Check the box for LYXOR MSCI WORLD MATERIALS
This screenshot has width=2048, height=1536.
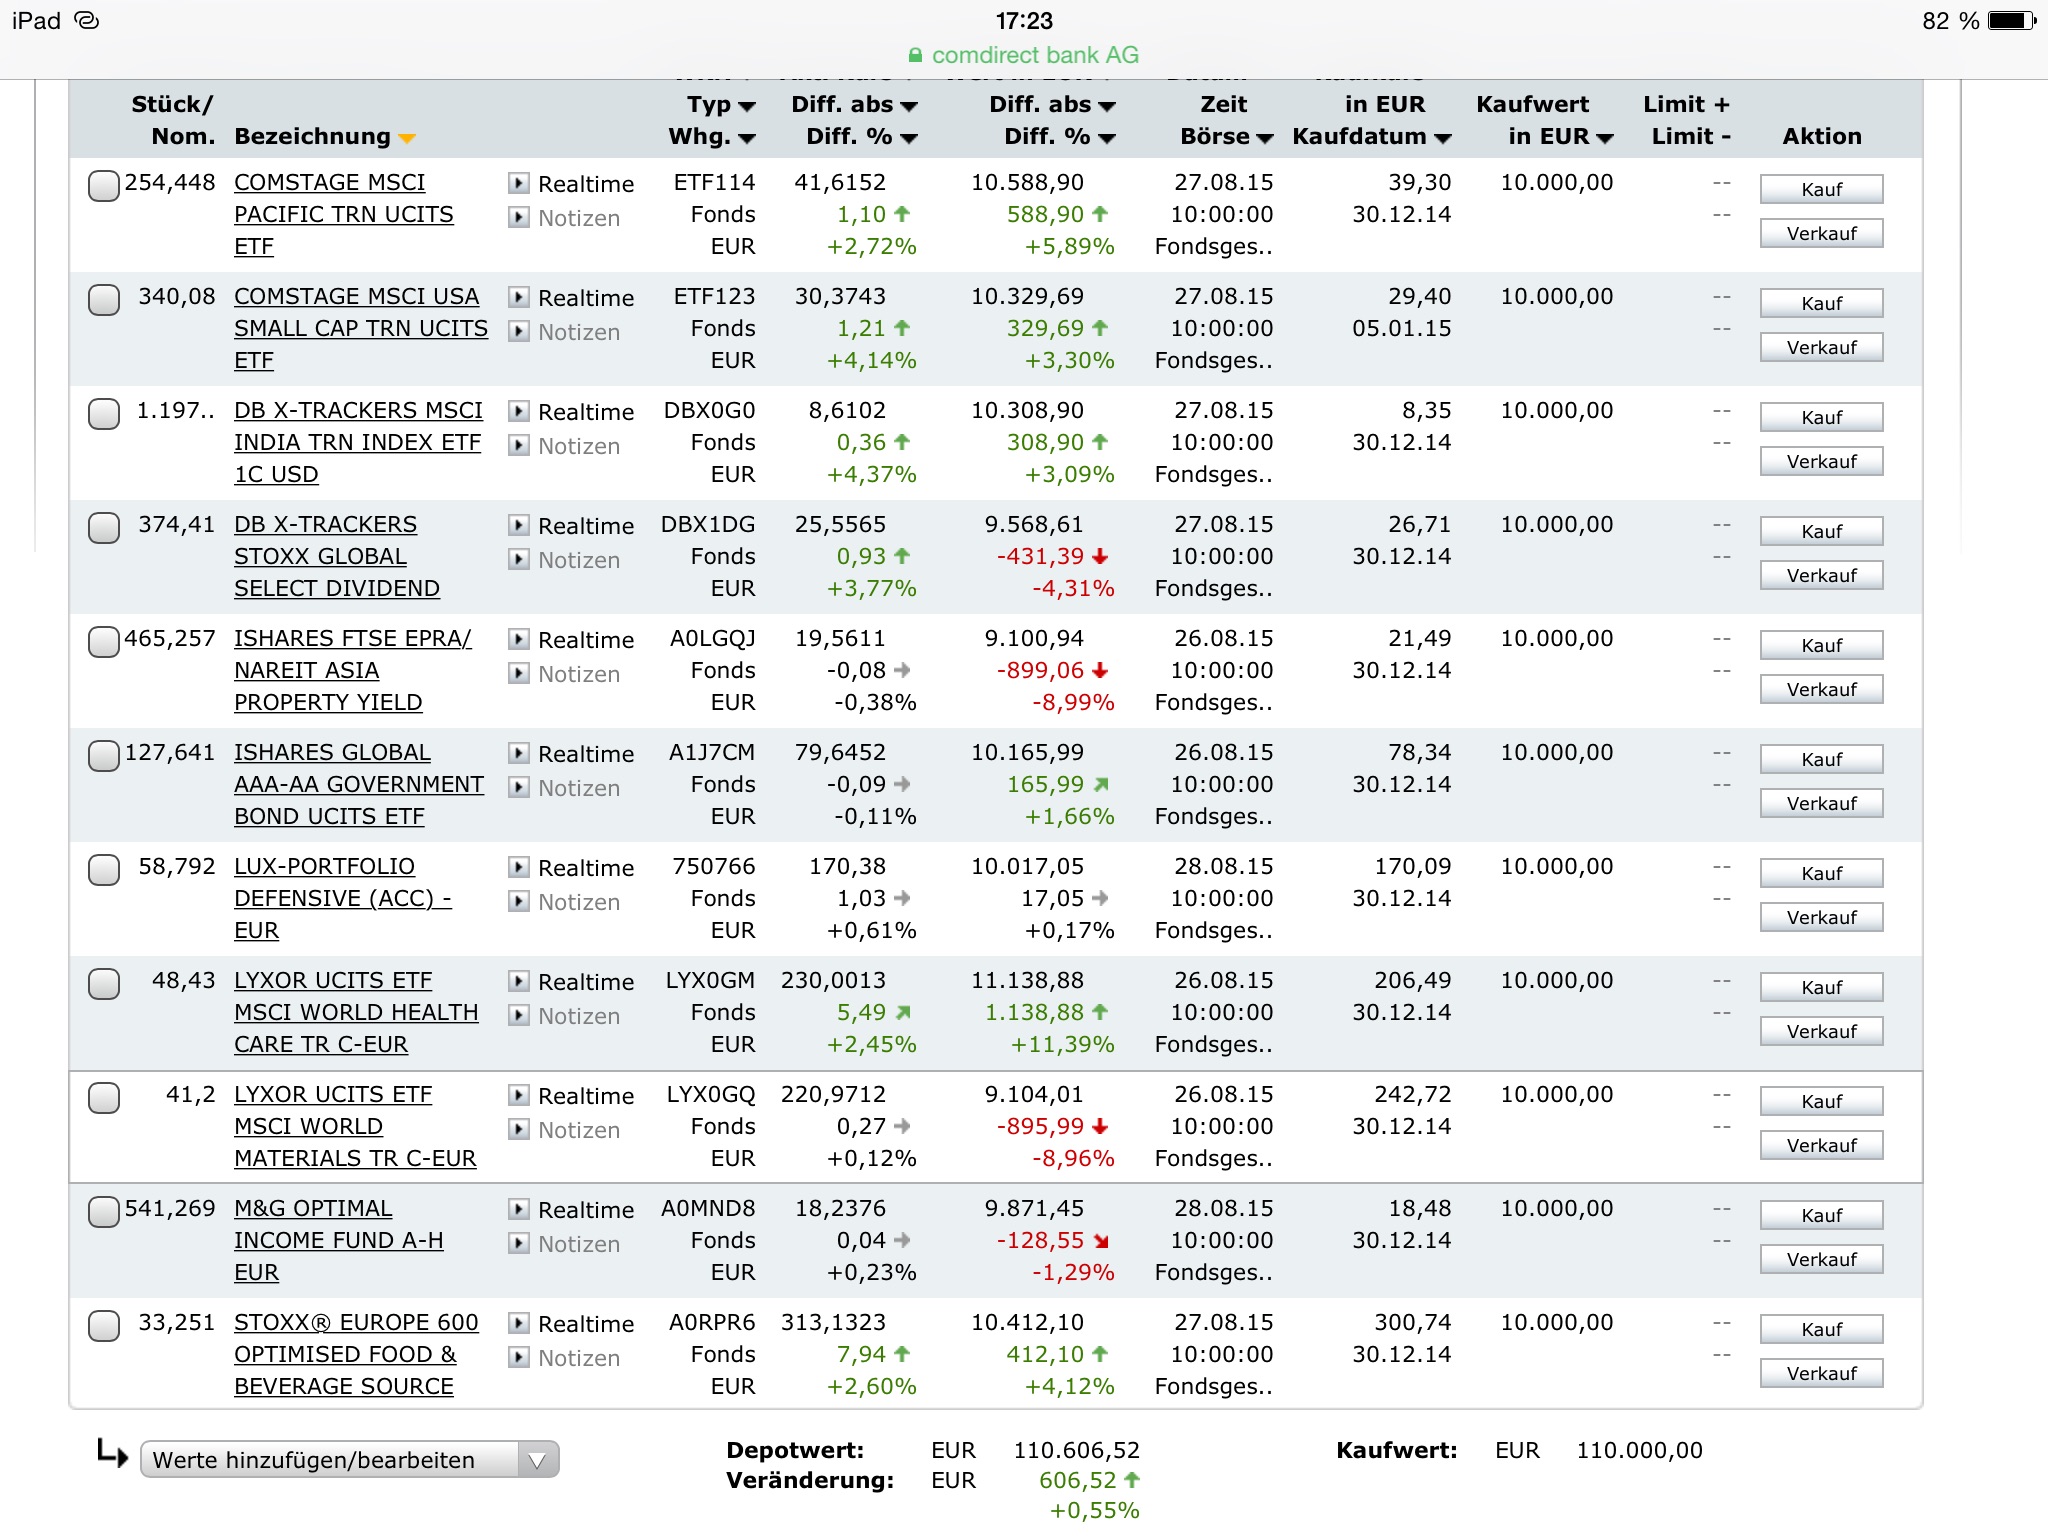click(x=104, y=1098)
